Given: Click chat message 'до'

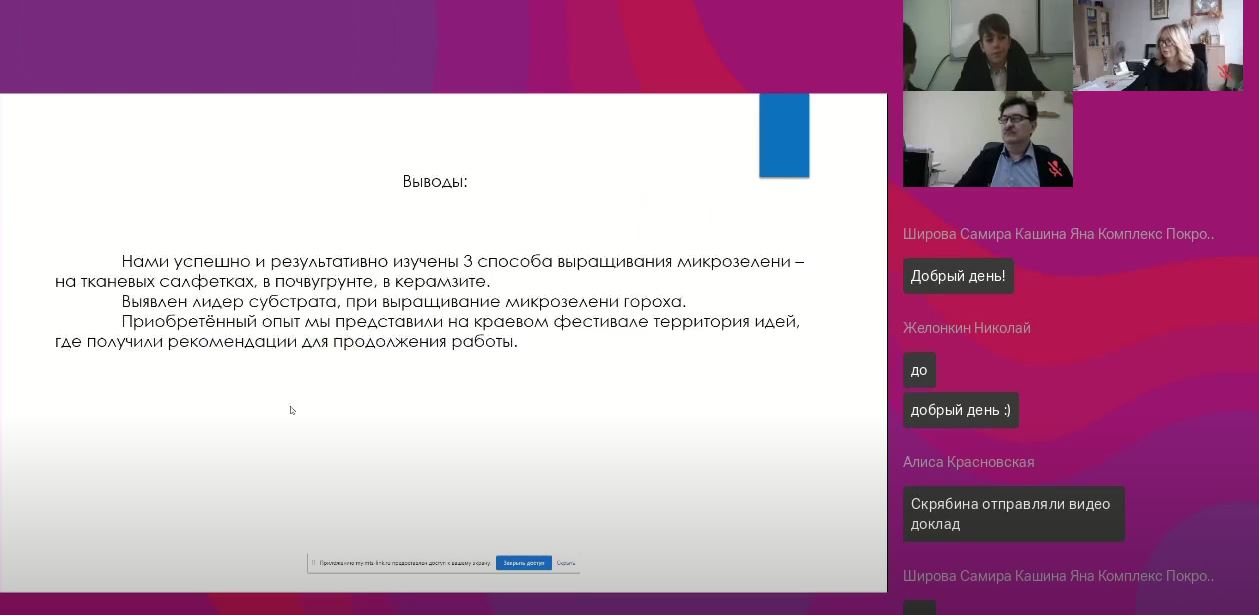Looking at the screenshot, I should tap(919, 370).
